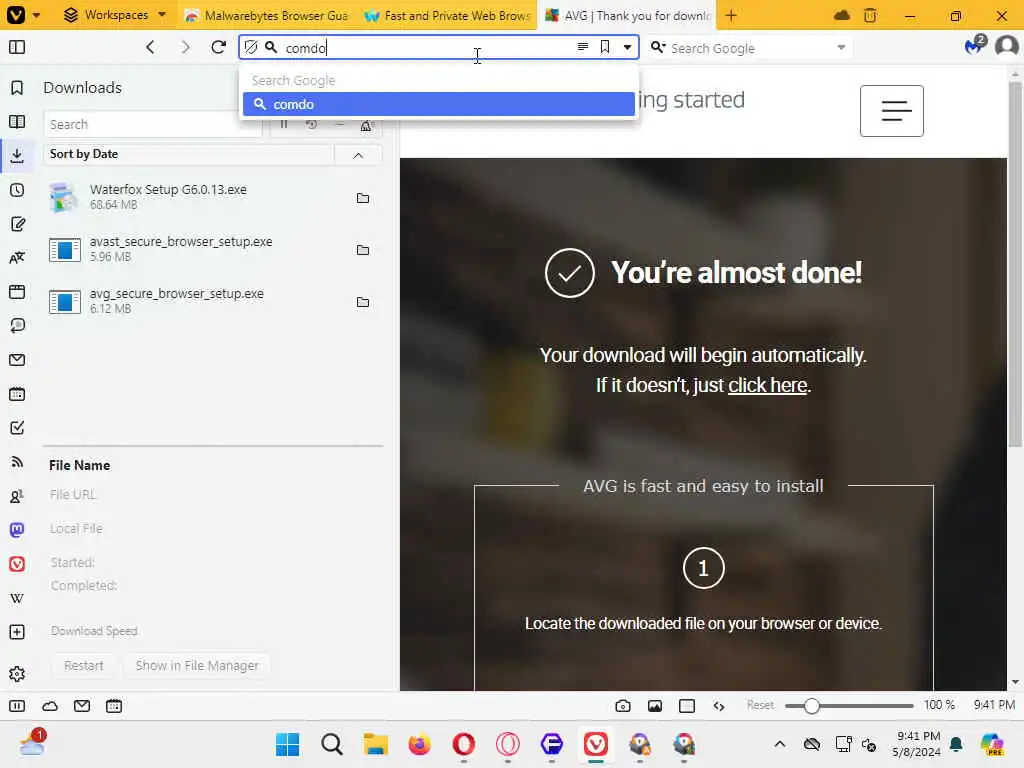
Task: Change search engine via magnifier icon
Action: click(658, 48)
